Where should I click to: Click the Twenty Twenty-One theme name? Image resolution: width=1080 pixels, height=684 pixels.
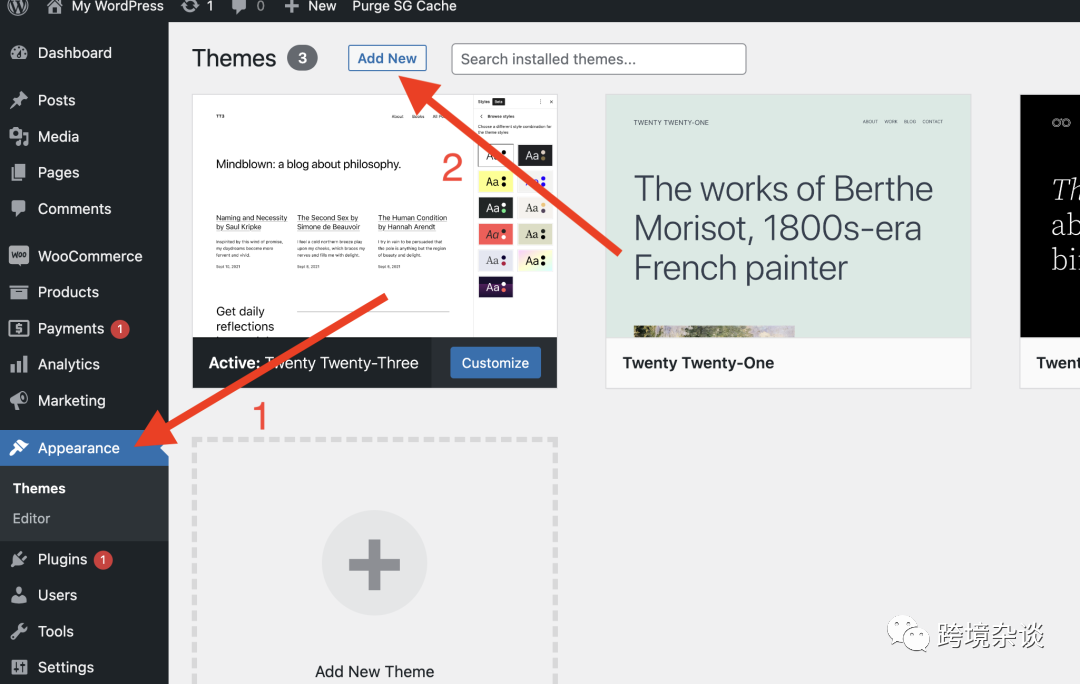(x=698, y=363)
